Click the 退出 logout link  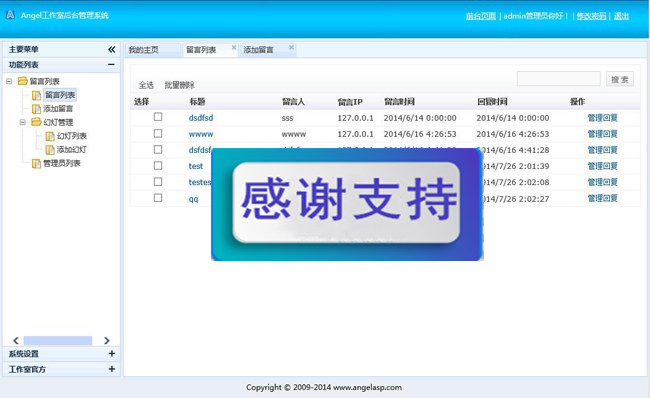[621, 16]
